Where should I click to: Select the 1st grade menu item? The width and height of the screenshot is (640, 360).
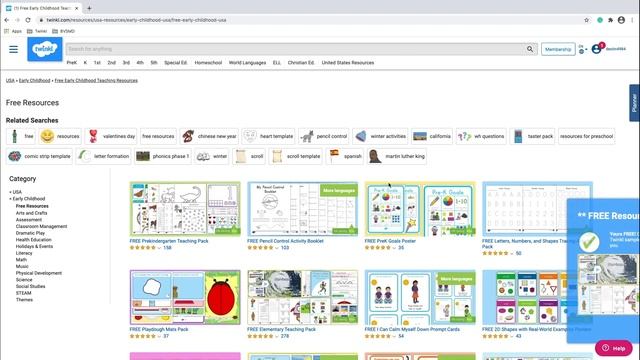tap(97, 63)
